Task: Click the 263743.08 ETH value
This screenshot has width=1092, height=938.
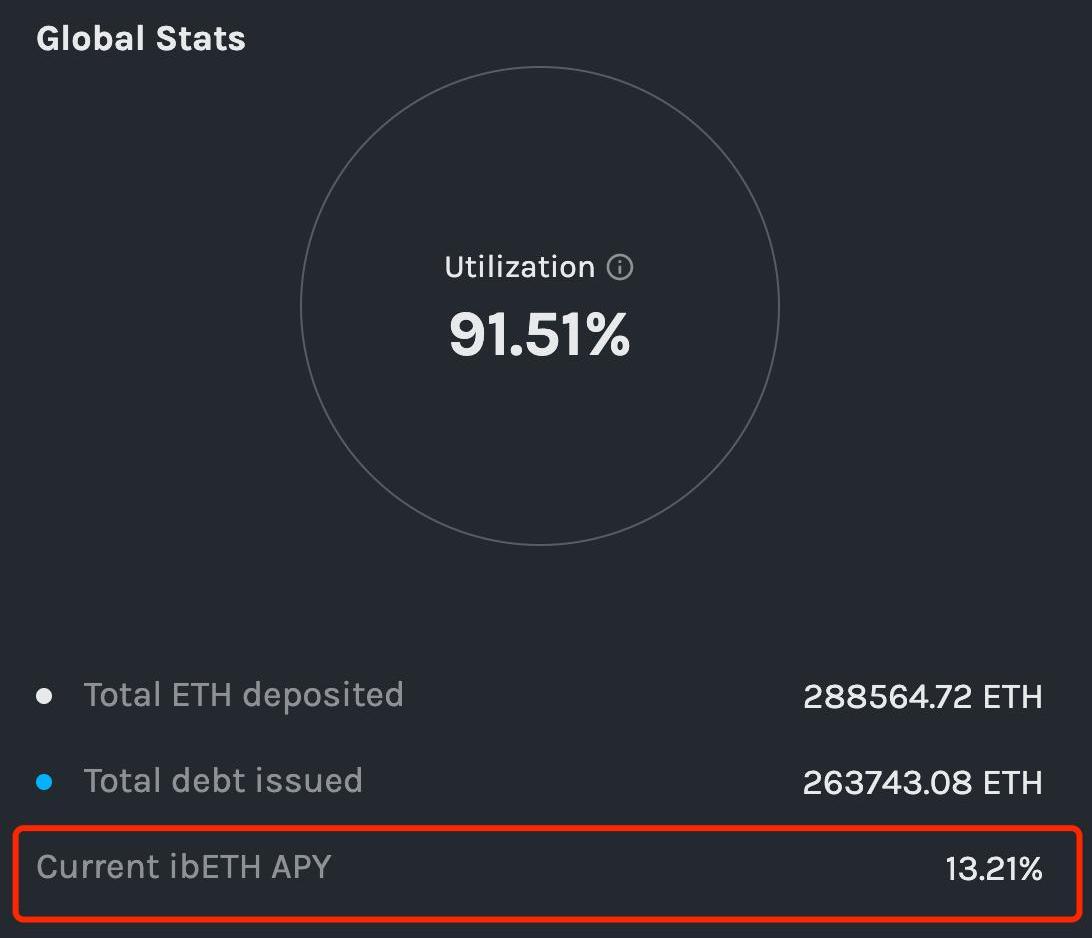Action: click(x=923, y=782)
